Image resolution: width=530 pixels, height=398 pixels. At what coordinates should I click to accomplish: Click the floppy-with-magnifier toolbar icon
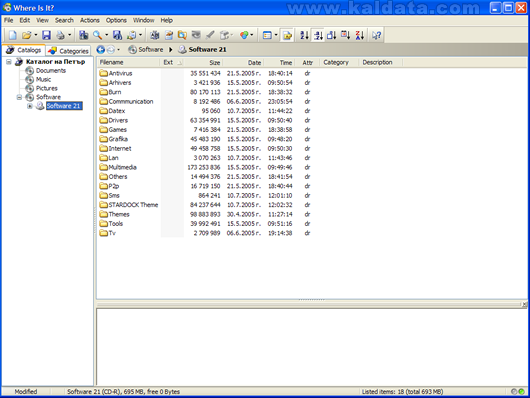tap(117, 35)
